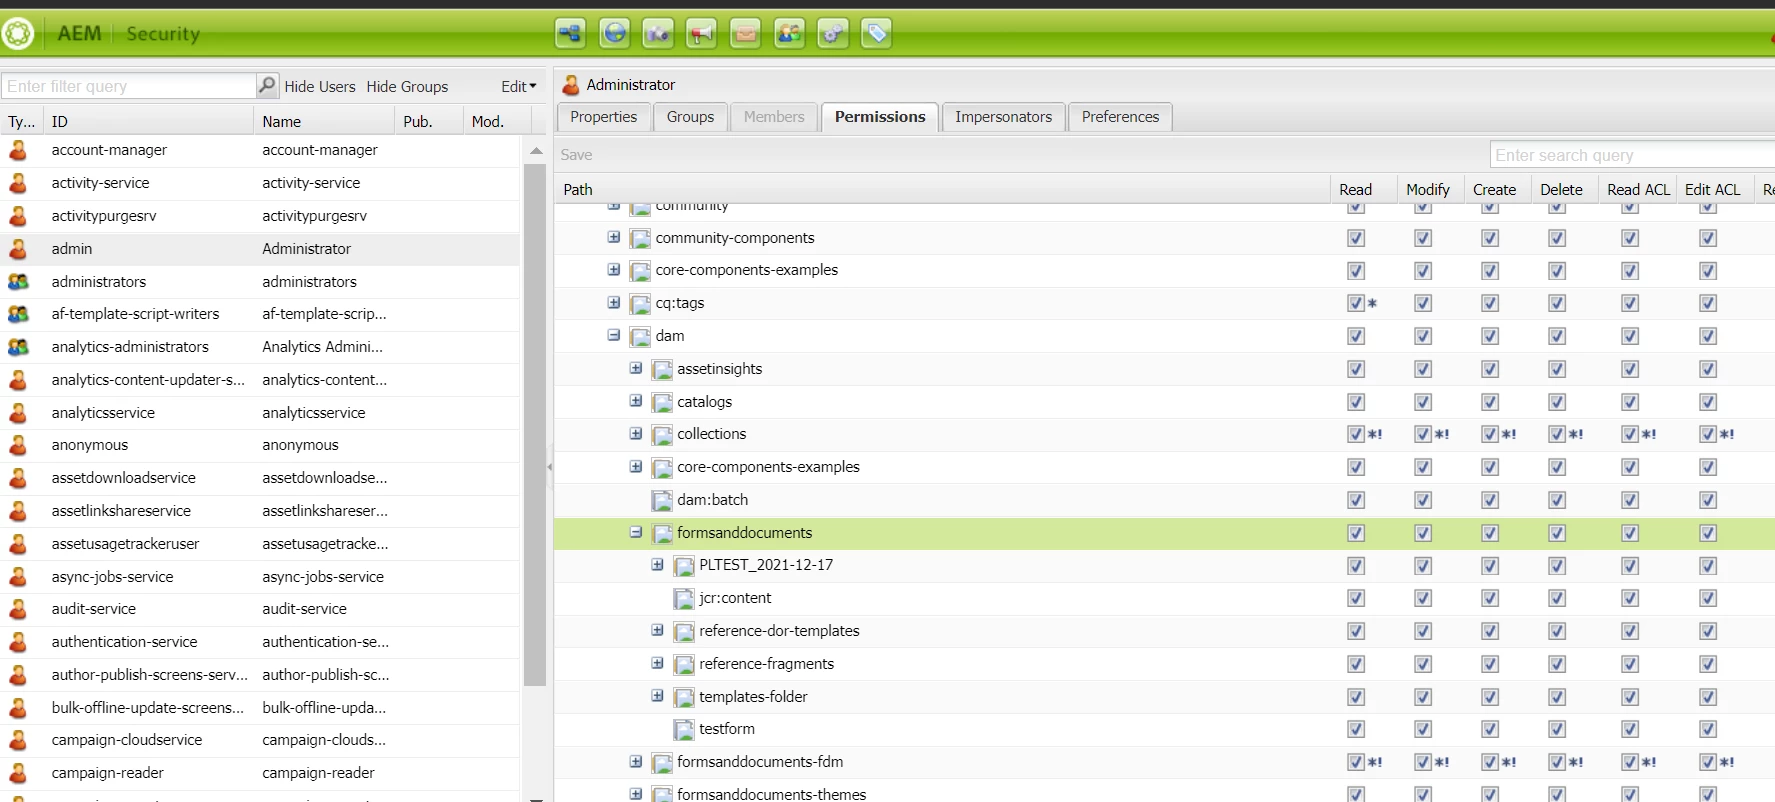Open the Edit dropdown menu
The width and height of the screenshot is (1775, 802).
[519, 87]
